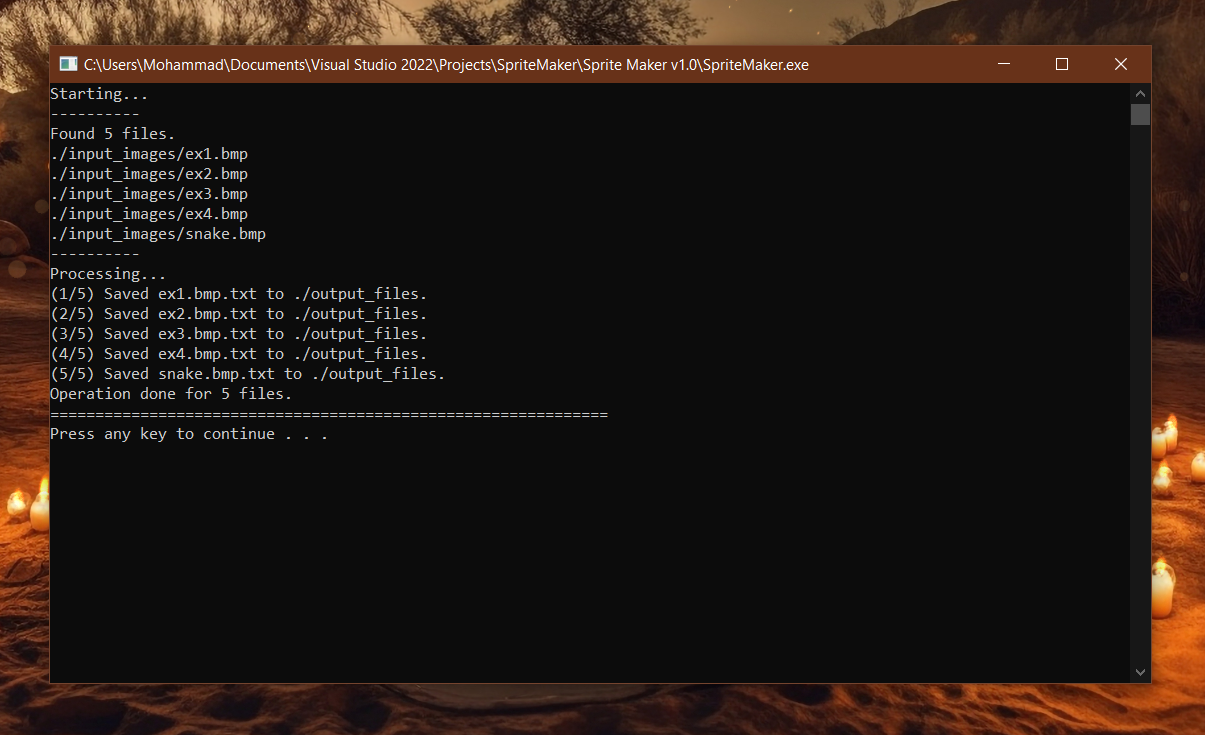Click the SpriteMaker.exe path in title bar
1205x735 pixels.
tap(446, 65)
